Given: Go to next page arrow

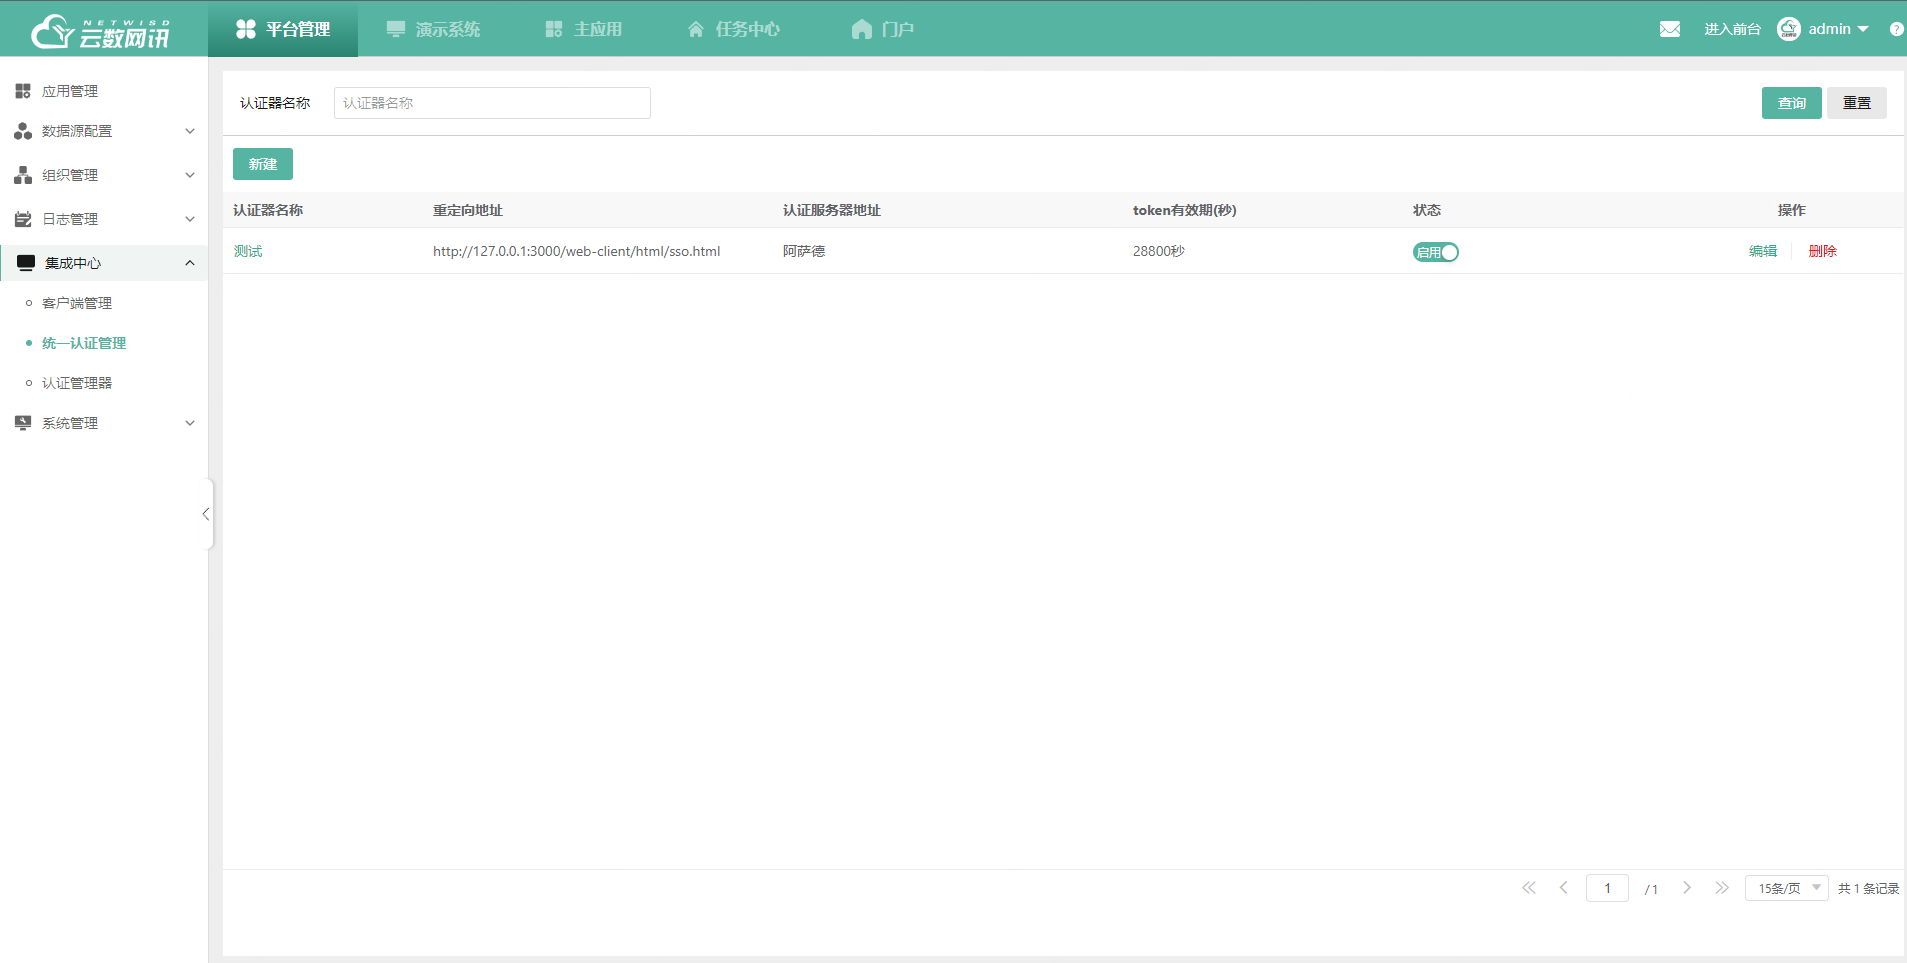Looking at the screenshot, I should (x=1687, y=888).
